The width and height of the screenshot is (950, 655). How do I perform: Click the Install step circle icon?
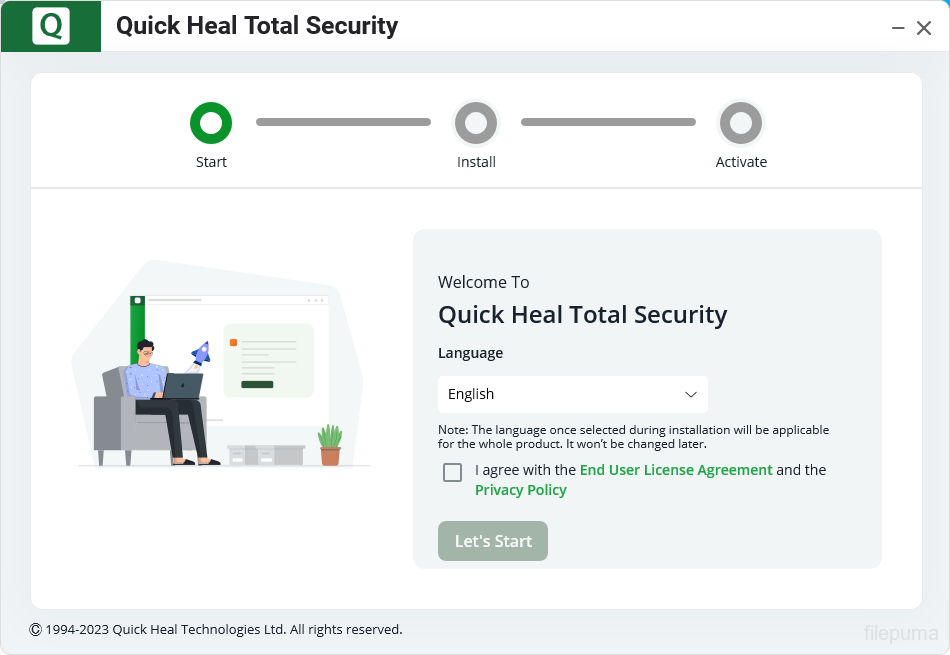(476, 123)
